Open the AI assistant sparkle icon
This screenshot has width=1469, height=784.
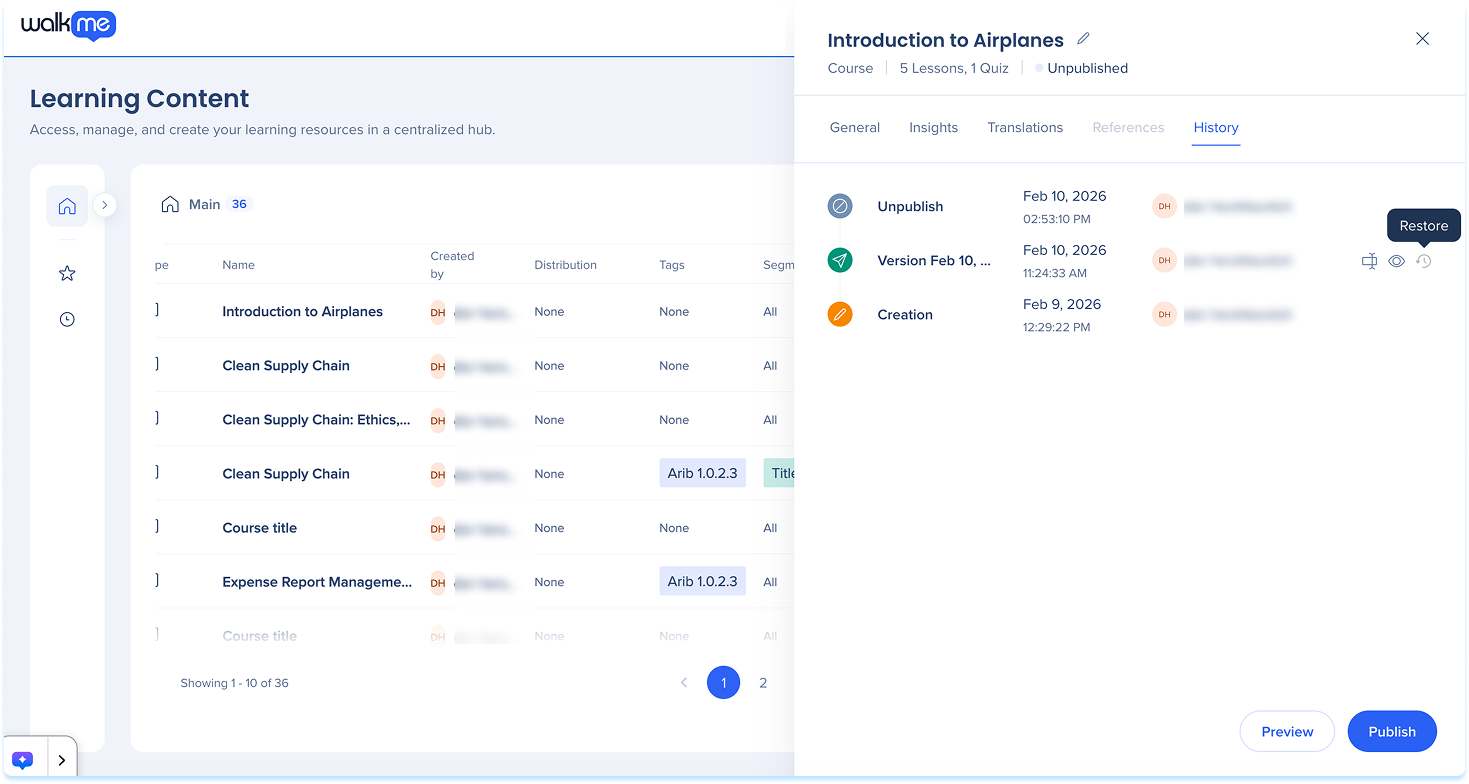[24, 760]
